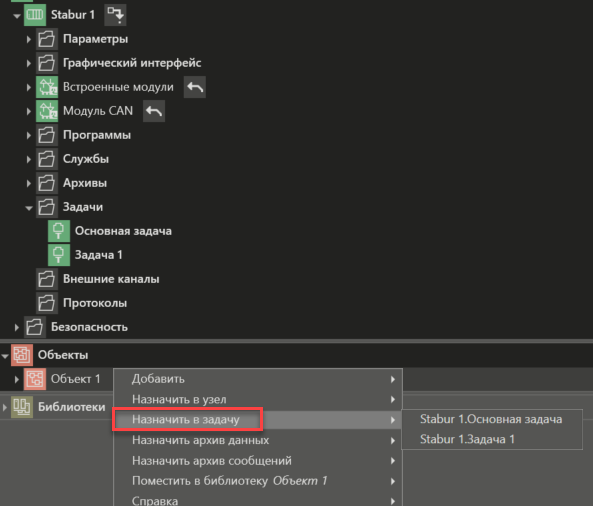Click the Stabur 1 node icon

point(35,15)
